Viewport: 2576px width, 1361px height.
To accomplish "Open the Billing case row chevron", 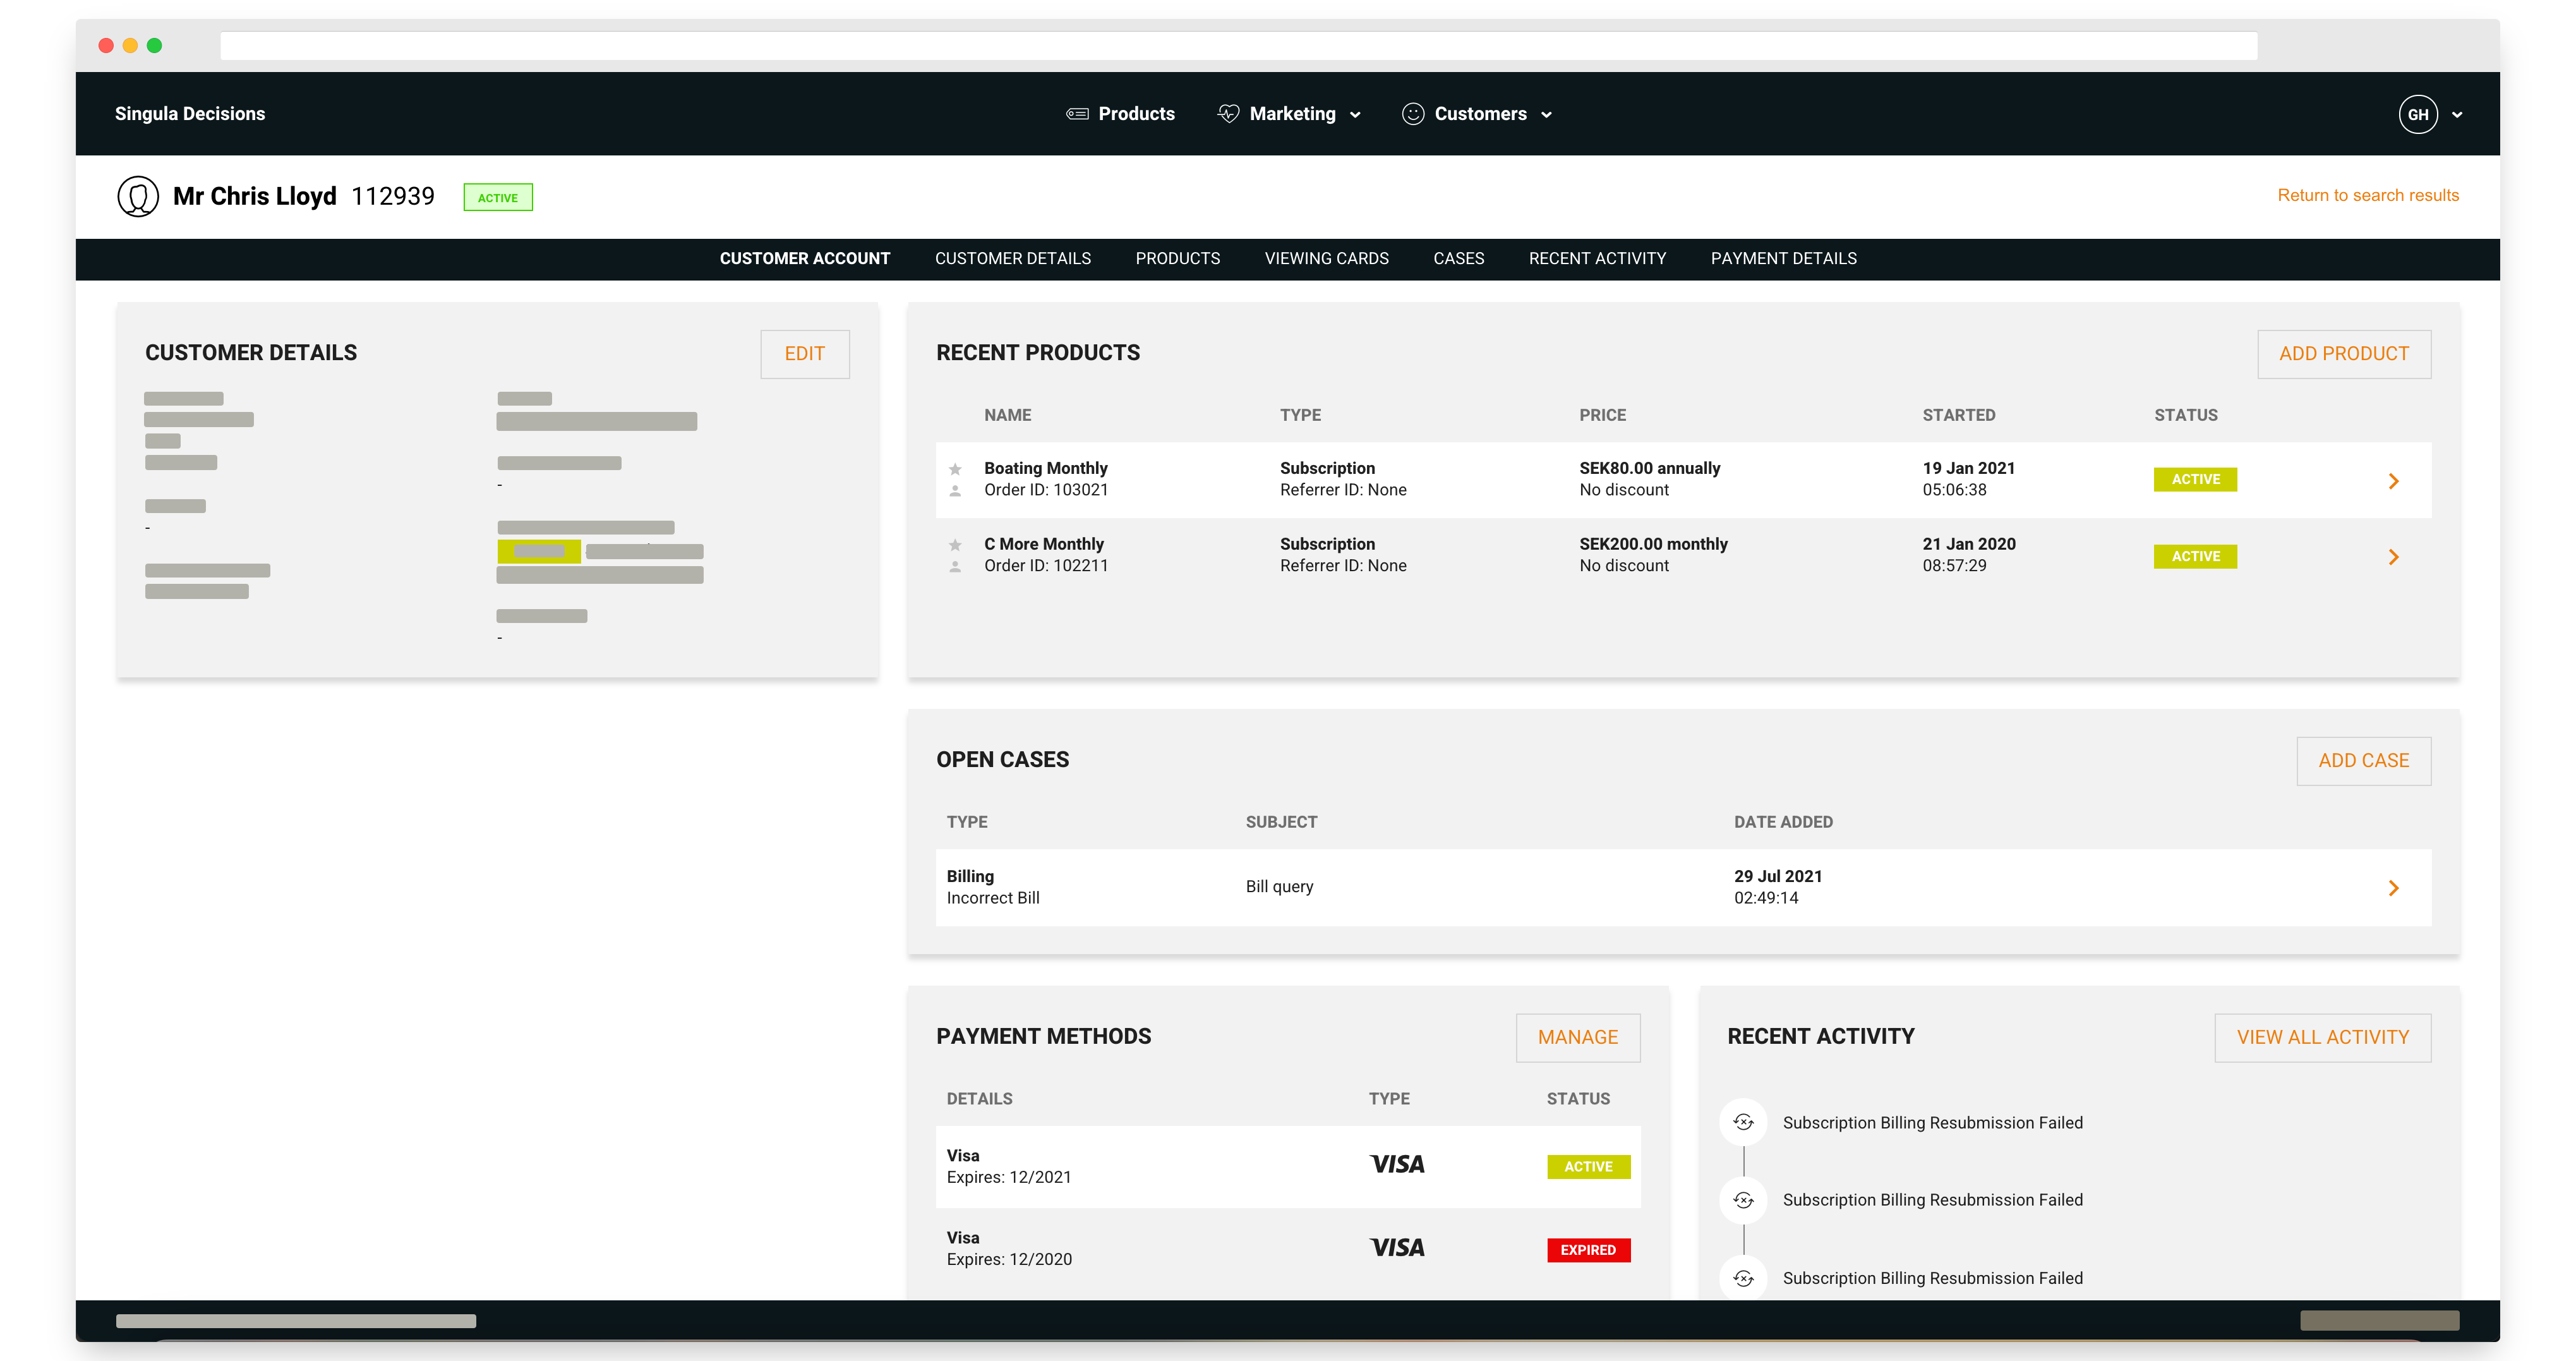I will [x=2393, y=888].
